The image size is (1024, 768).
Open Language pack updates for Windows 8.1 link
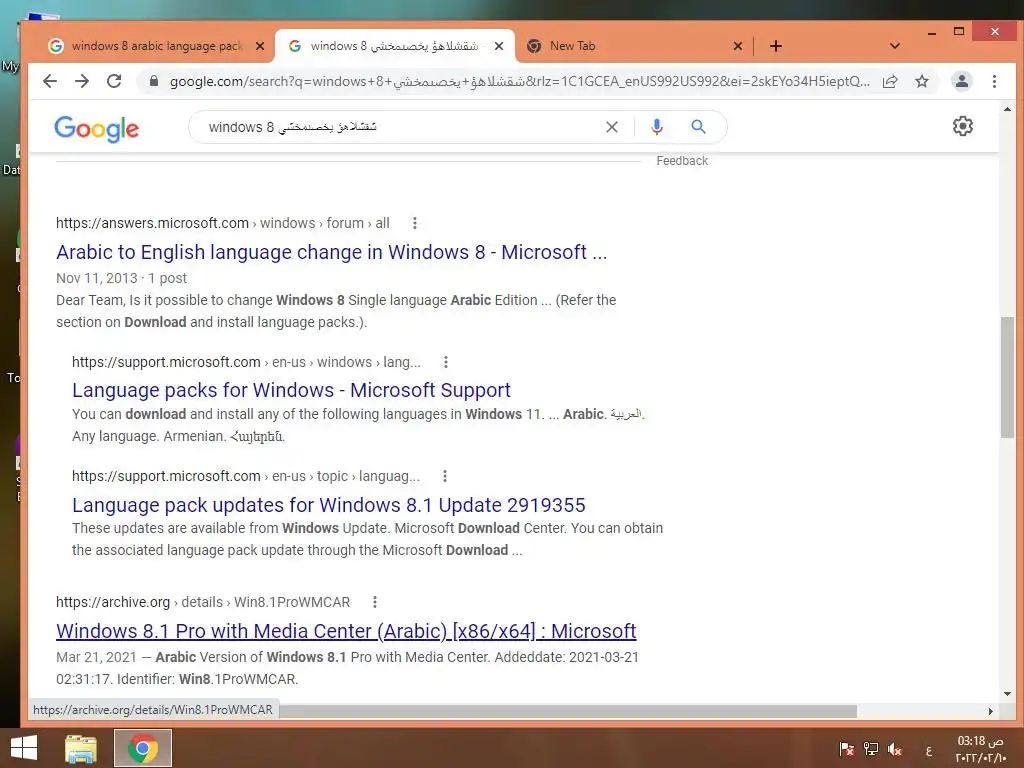(x=328, y=505)
